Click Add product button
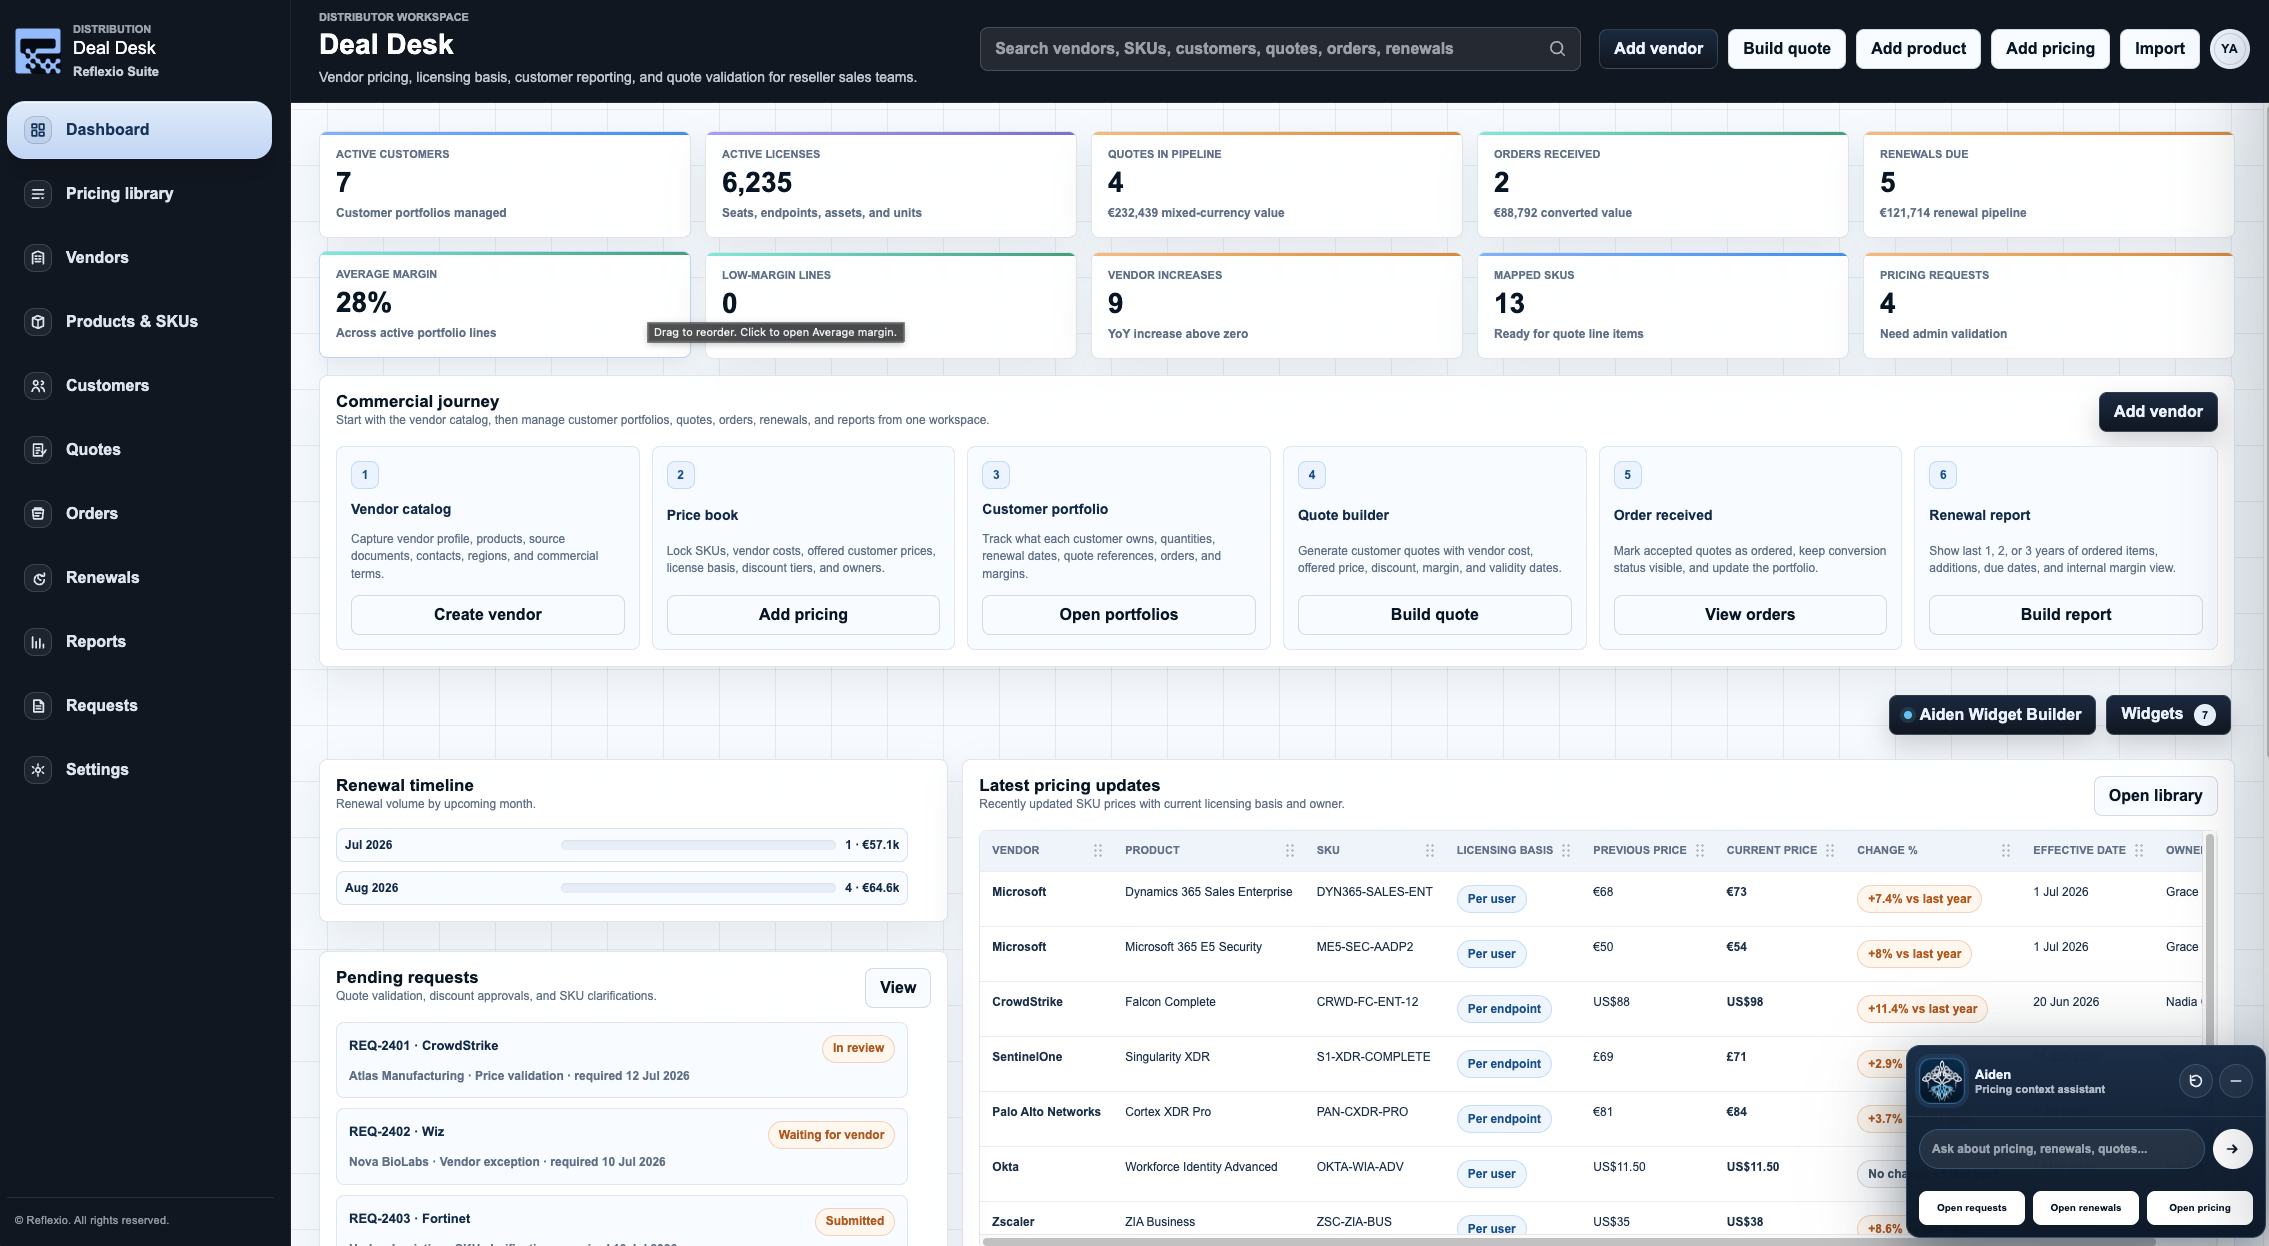Viewport: 2269px width, 1246px height. pos(1918,49)
